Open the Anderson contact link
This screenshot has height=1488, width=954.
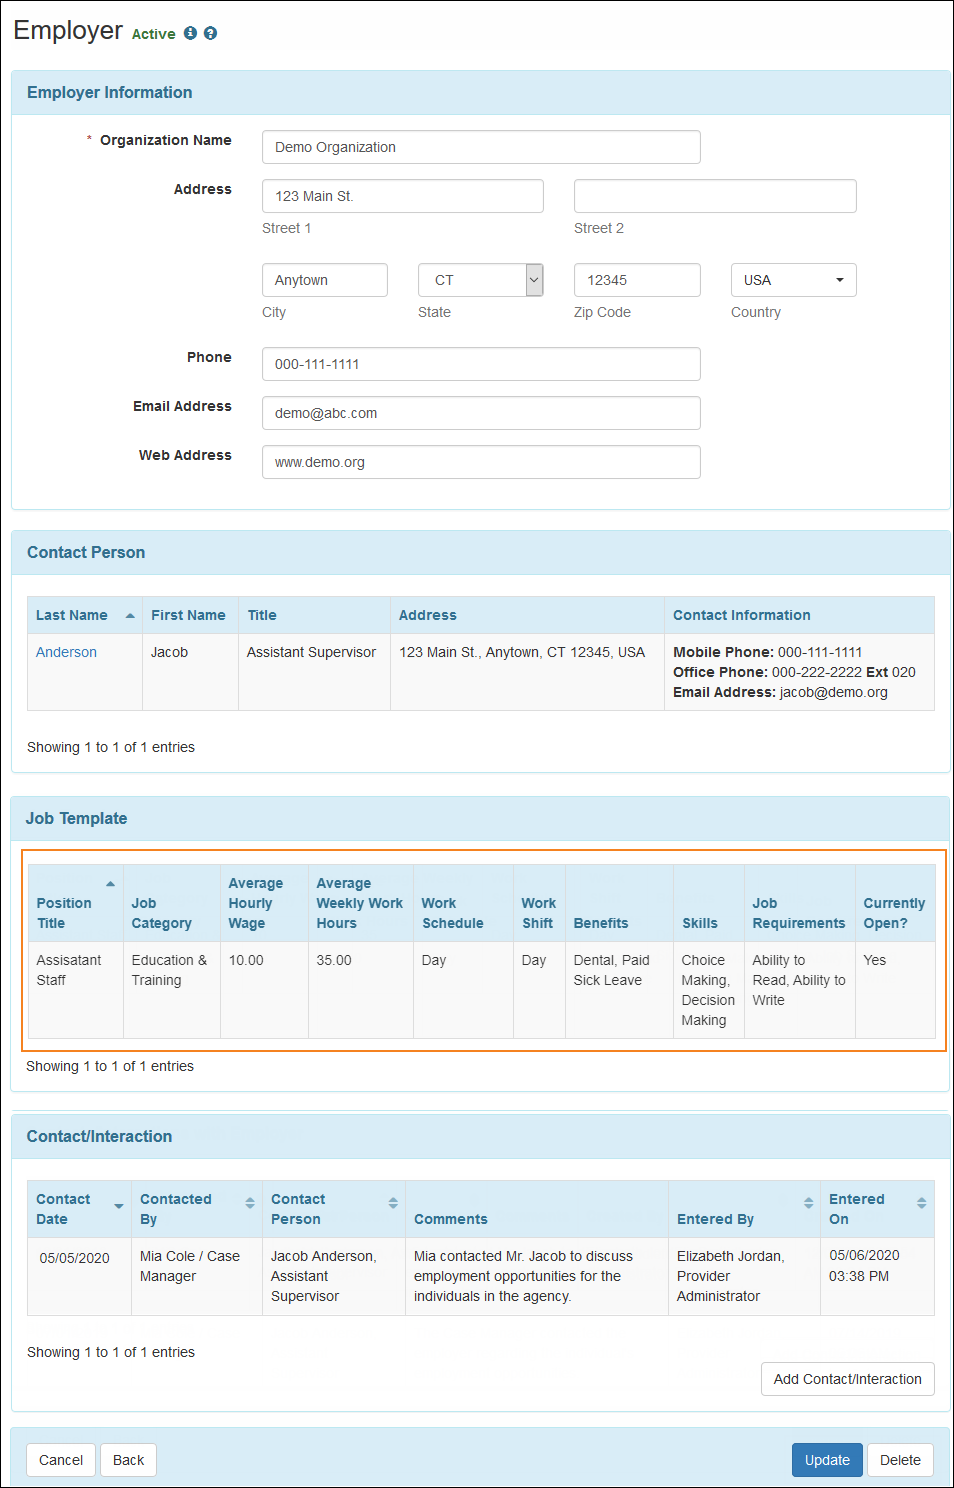pos(66,652)
